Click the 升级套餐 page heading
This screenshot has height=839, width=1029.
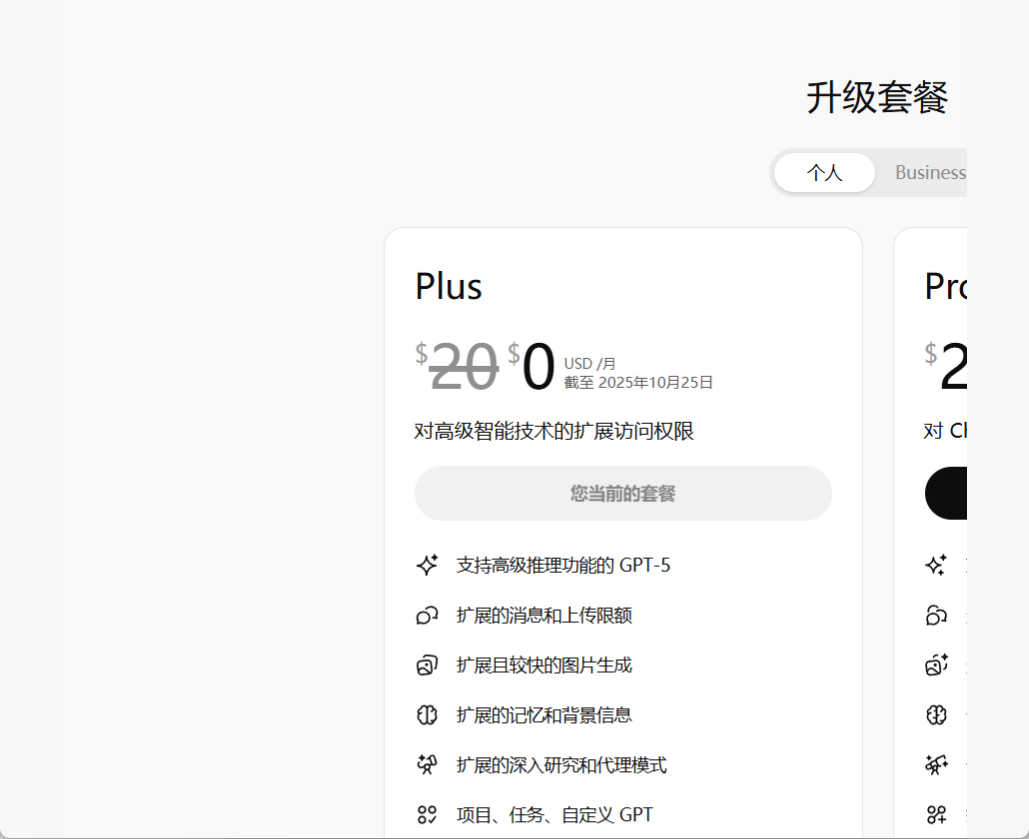[877, 98]
